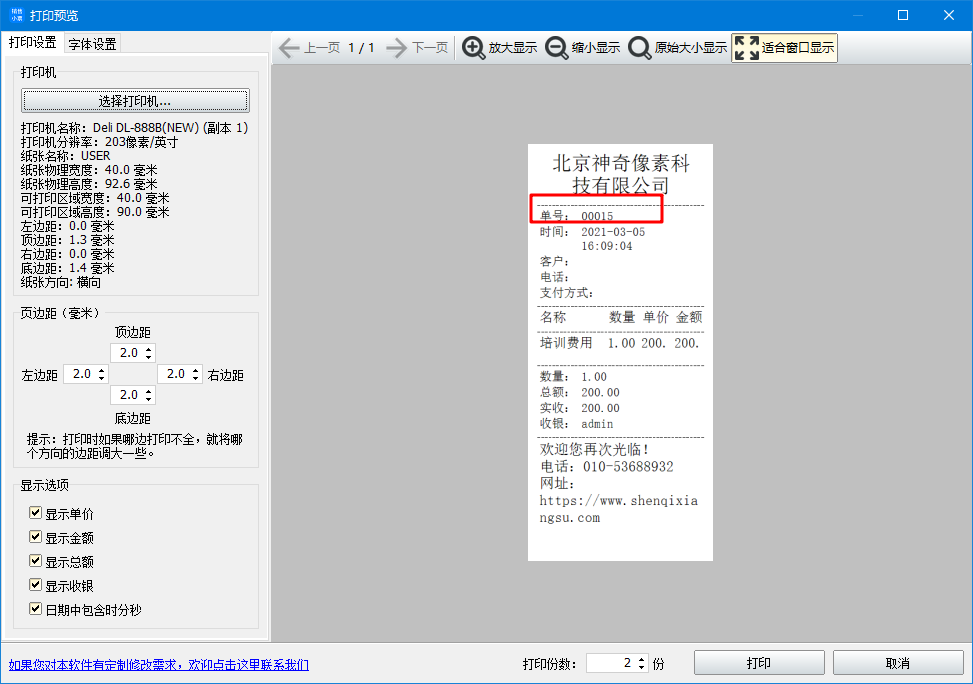Click into the 底边距 input field

point(128,395)
